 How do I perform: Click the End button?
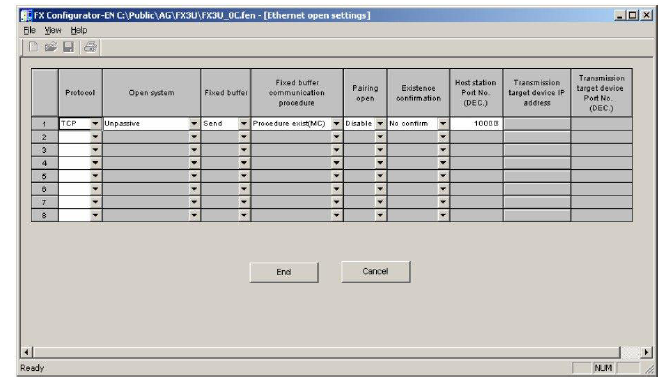[284, 272]
